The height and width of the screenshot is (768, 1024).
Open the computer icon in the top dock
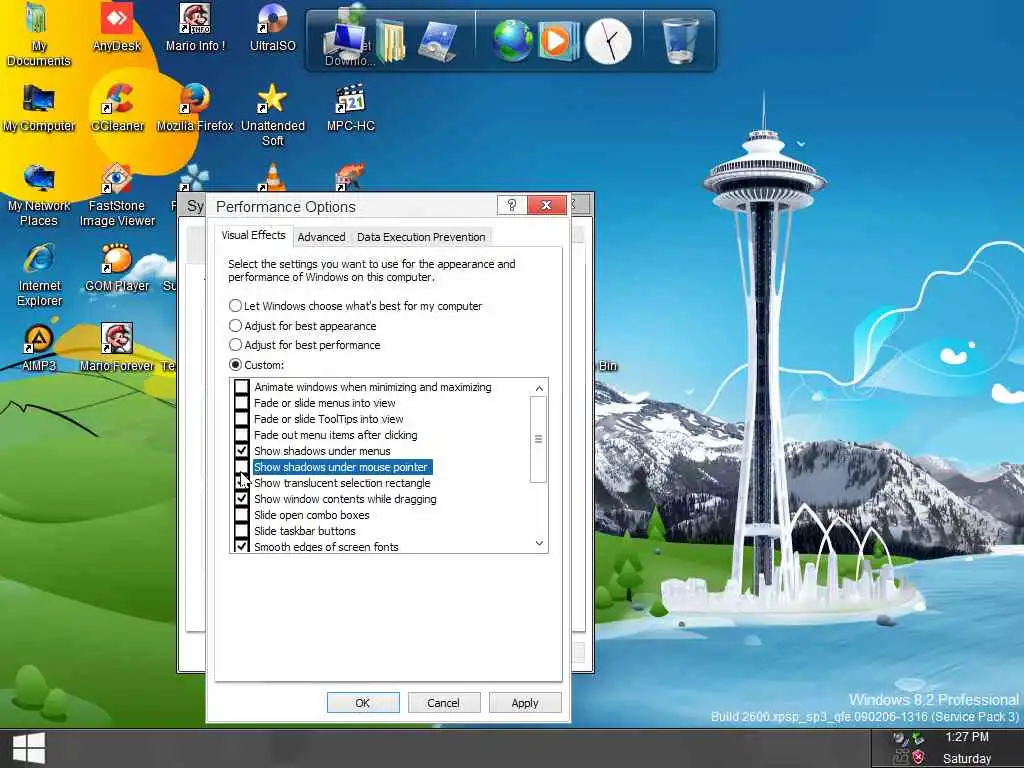[346, 40]
